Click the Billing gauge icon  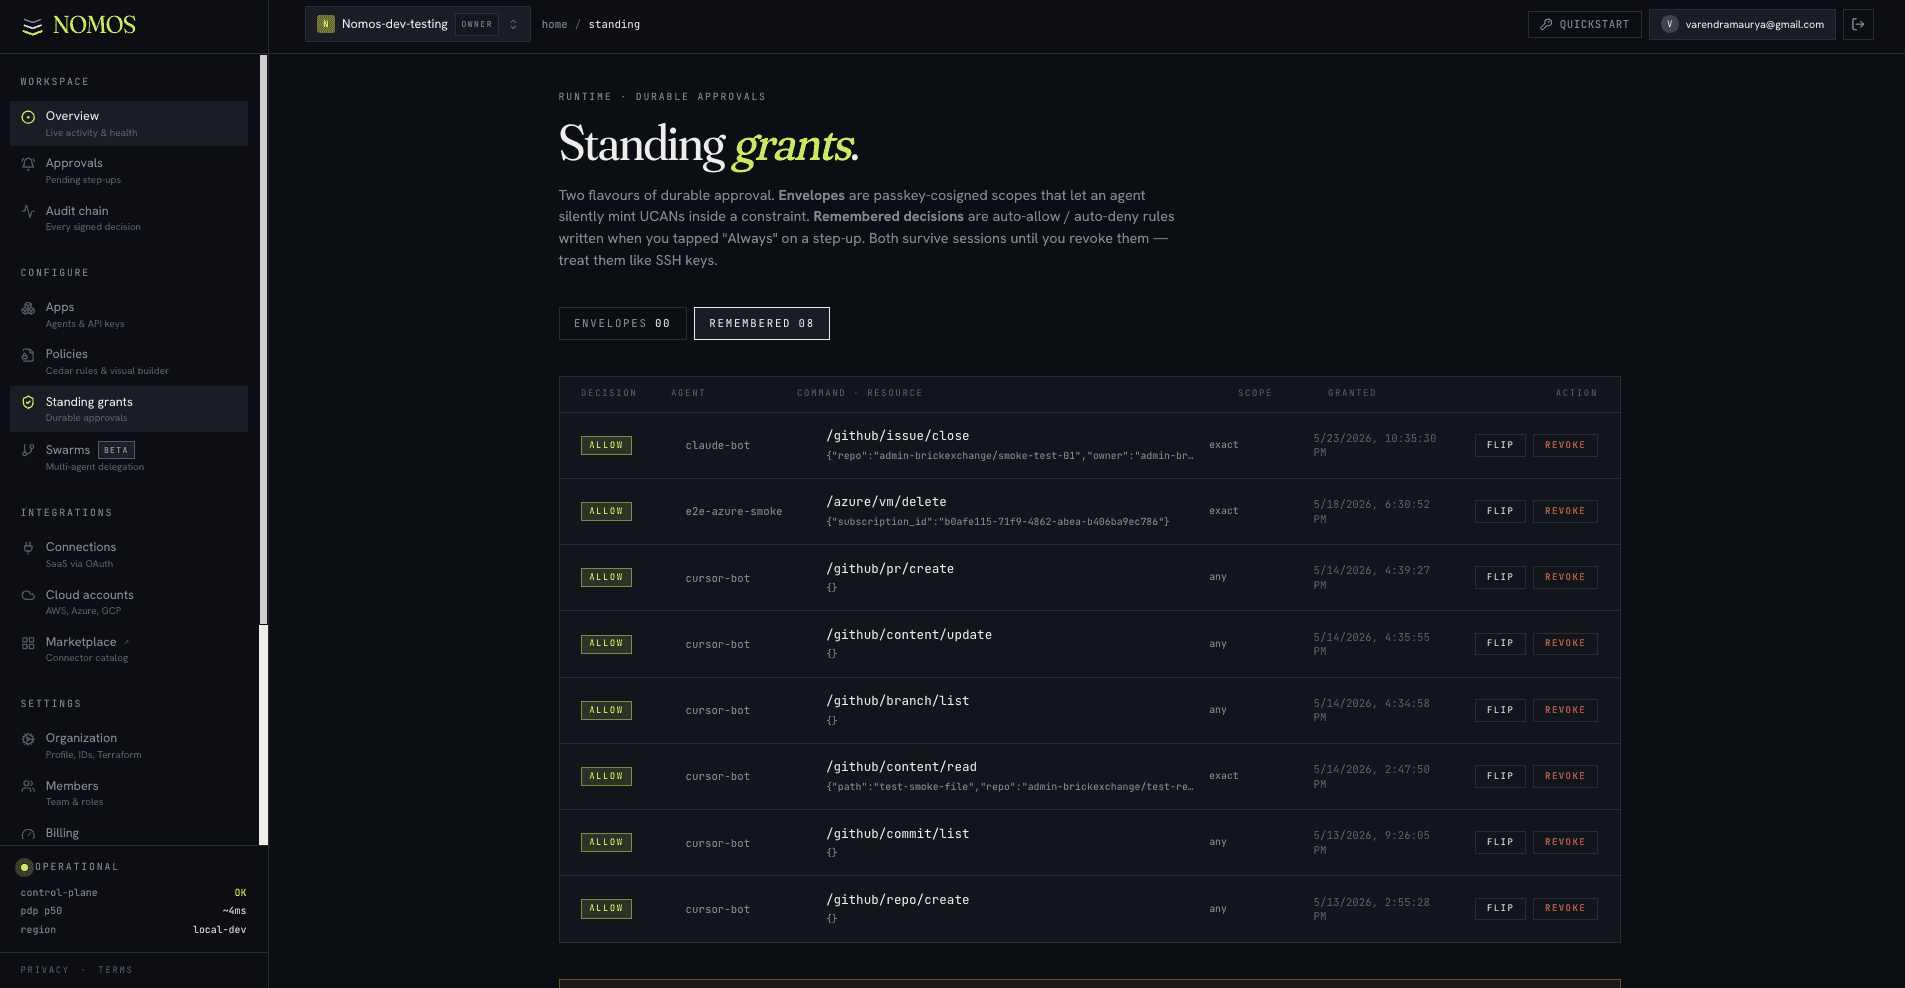[x=28, y=834]
